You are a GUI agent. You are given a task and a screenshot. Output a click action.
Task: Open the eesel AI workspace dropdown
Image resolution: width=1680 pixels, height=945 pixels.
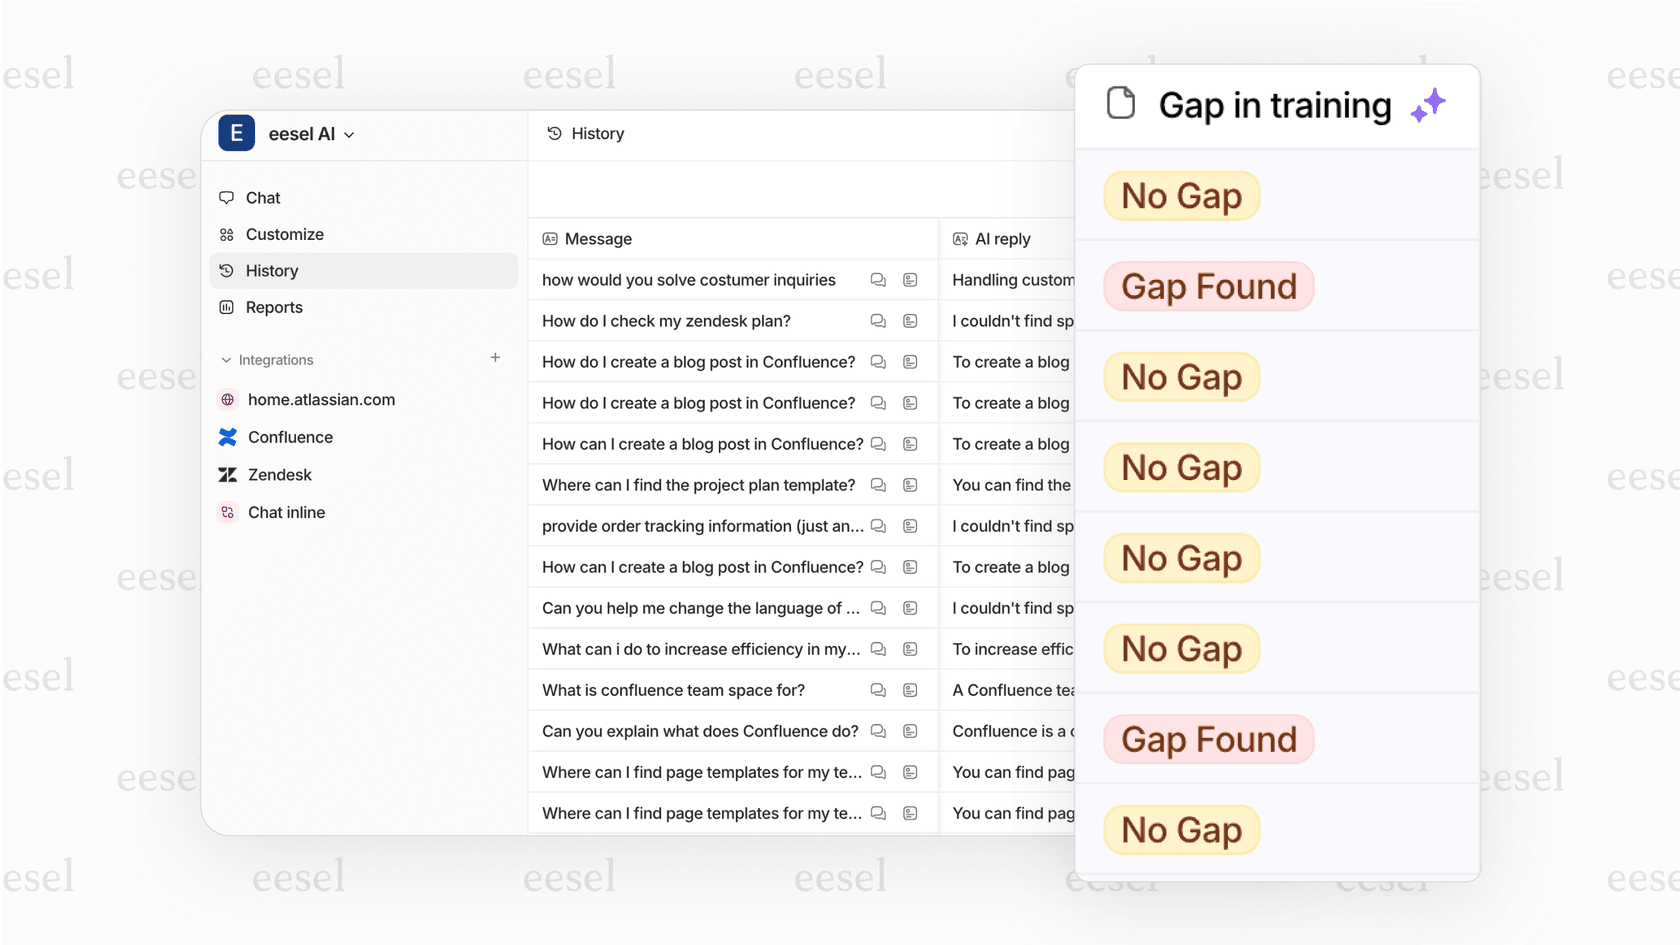tap(349, 135)
